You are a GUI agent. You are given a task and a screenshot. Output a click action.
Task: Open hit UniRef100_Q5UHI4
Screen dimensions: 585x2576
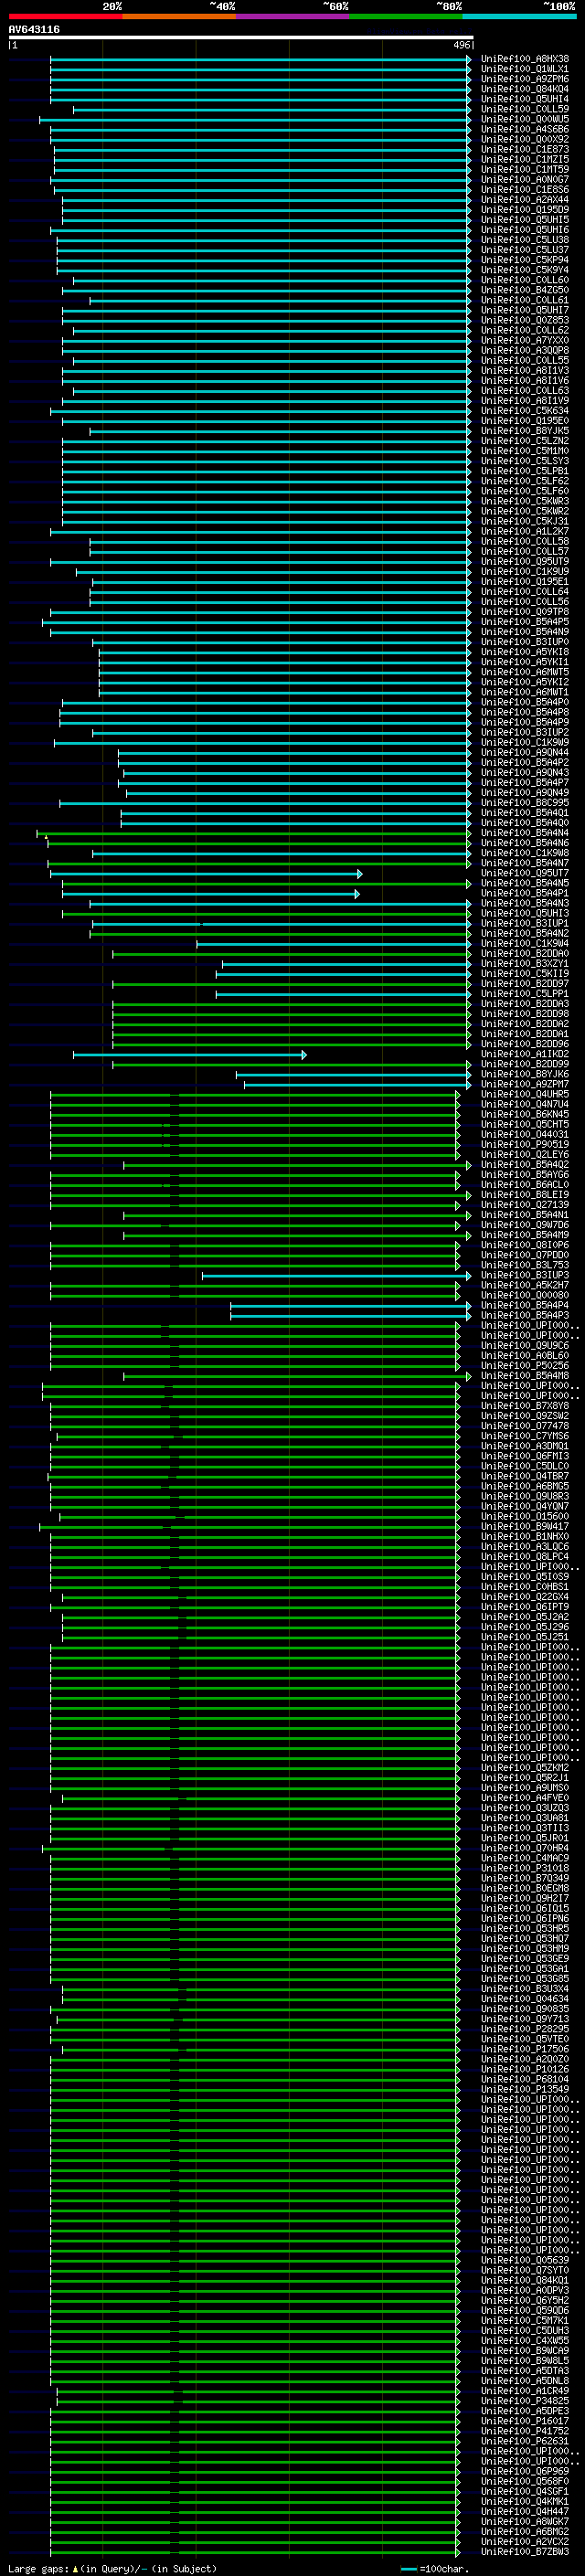click(x=524, y=99)
